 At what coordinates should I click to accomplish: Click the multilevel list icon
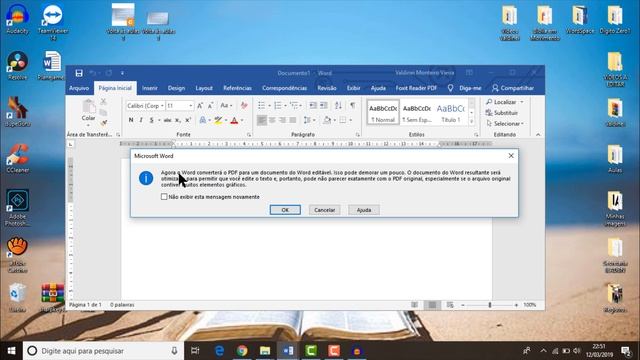pyautogui.click(x=294, y=106)
